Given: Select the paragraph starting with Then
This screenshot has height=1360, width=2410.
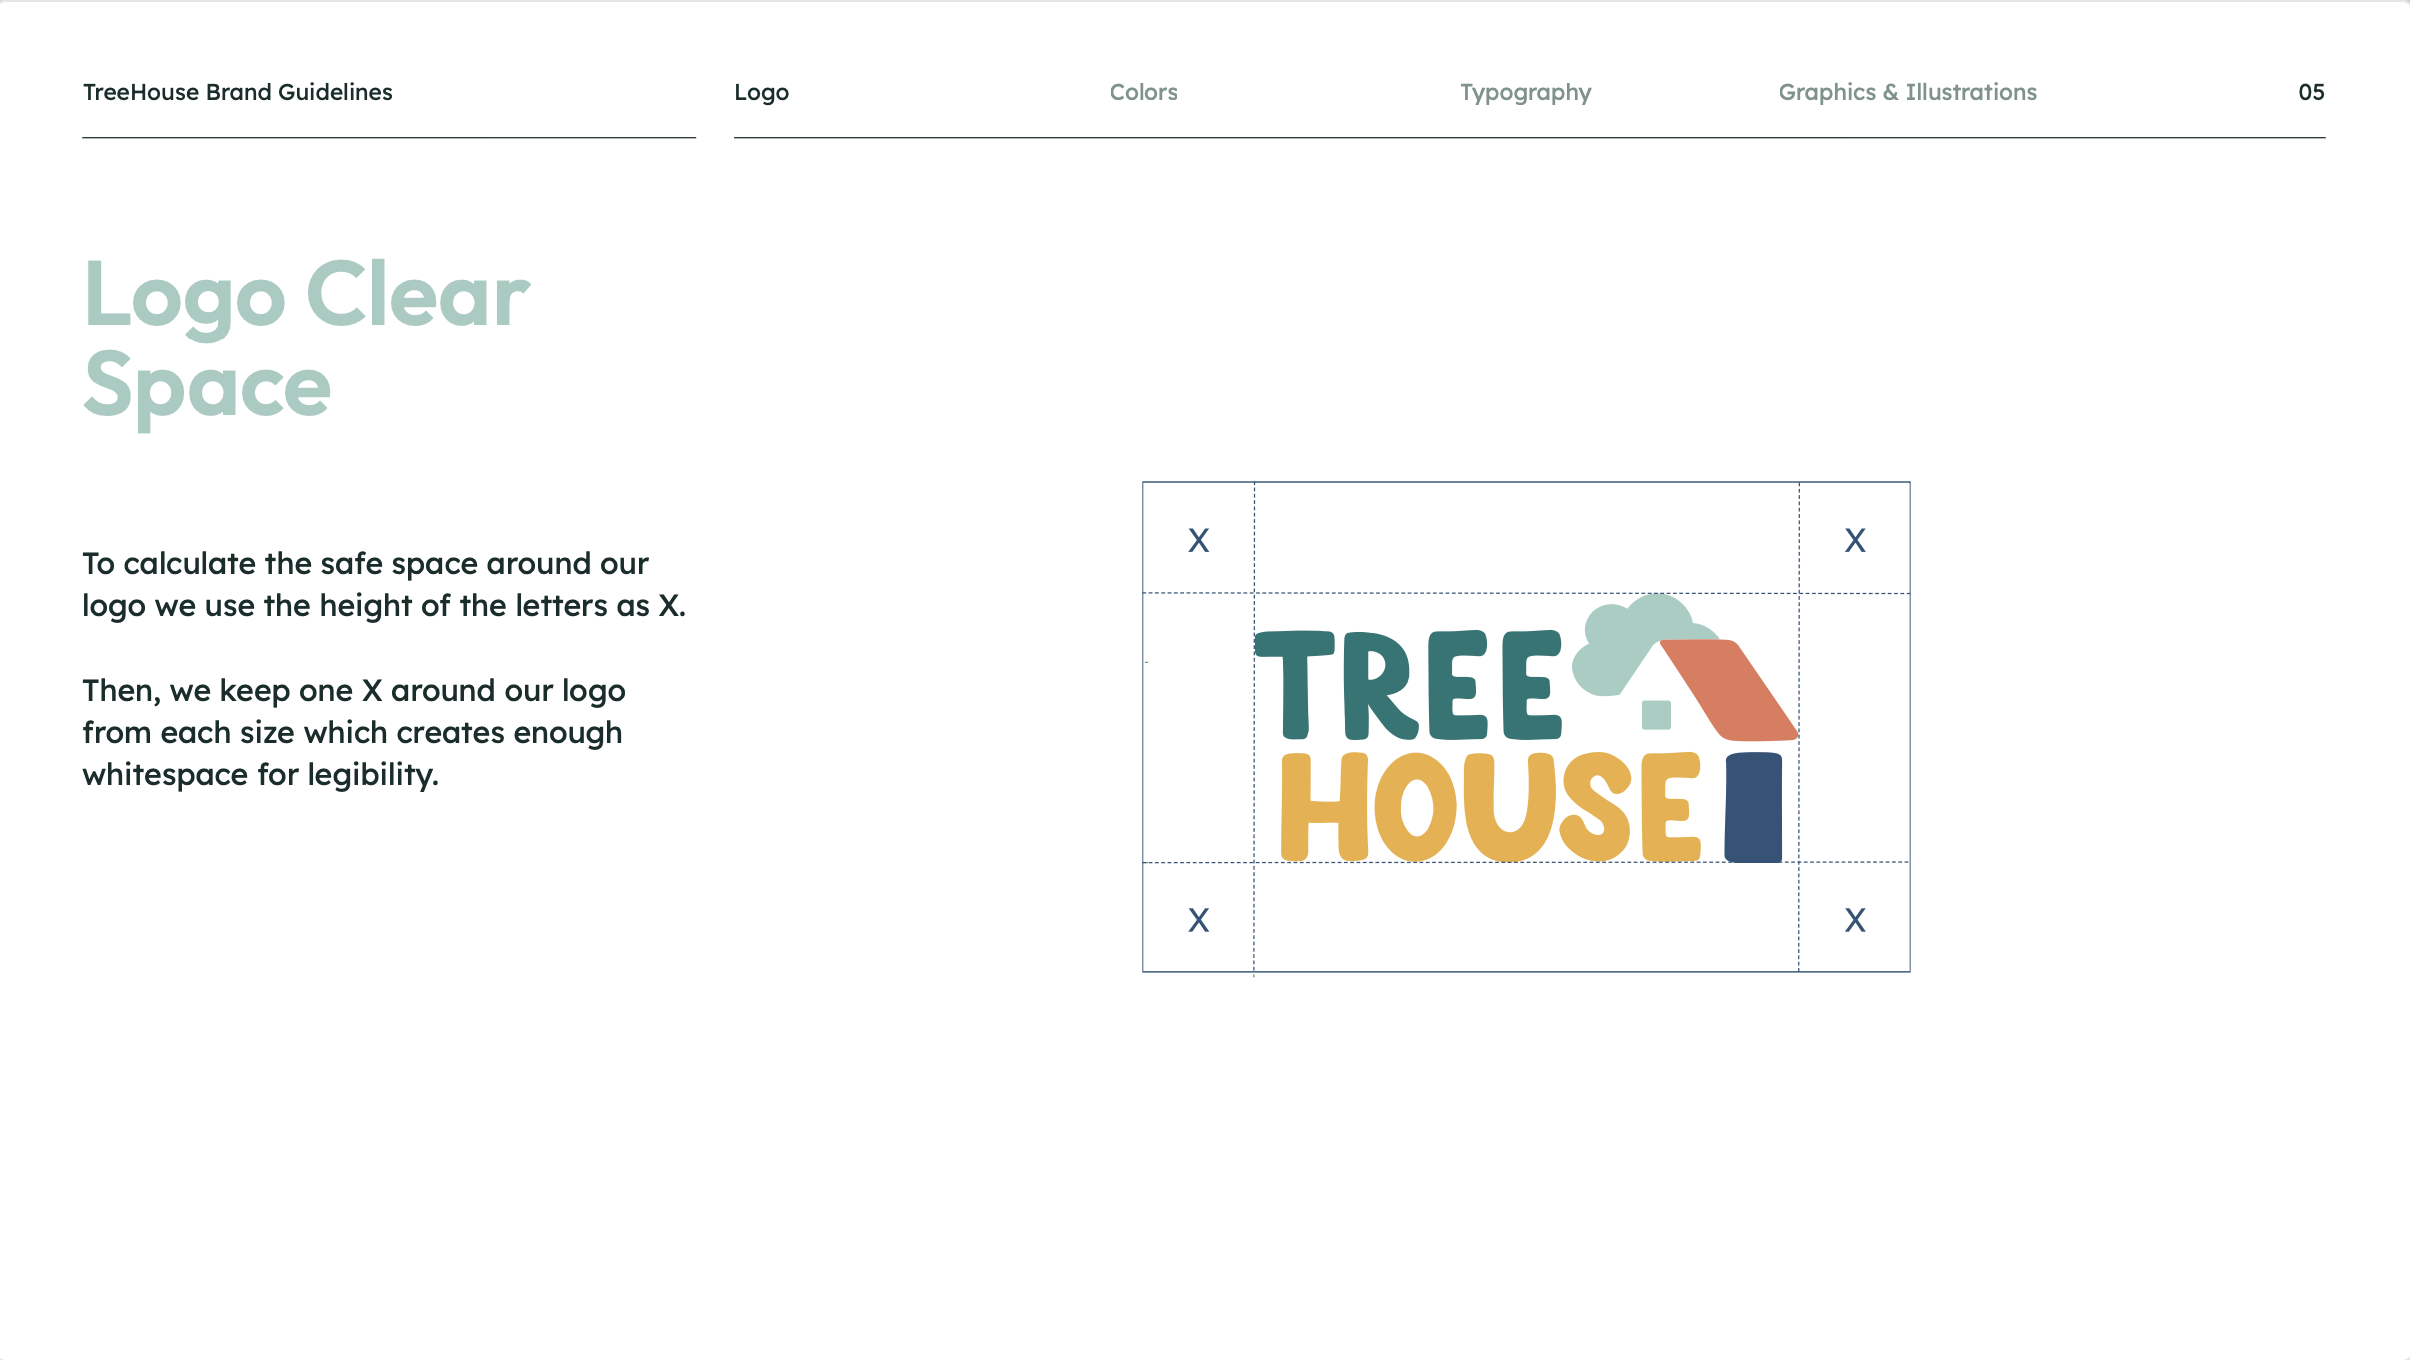Looking at the screenshot, I should [x=354, y=732].
